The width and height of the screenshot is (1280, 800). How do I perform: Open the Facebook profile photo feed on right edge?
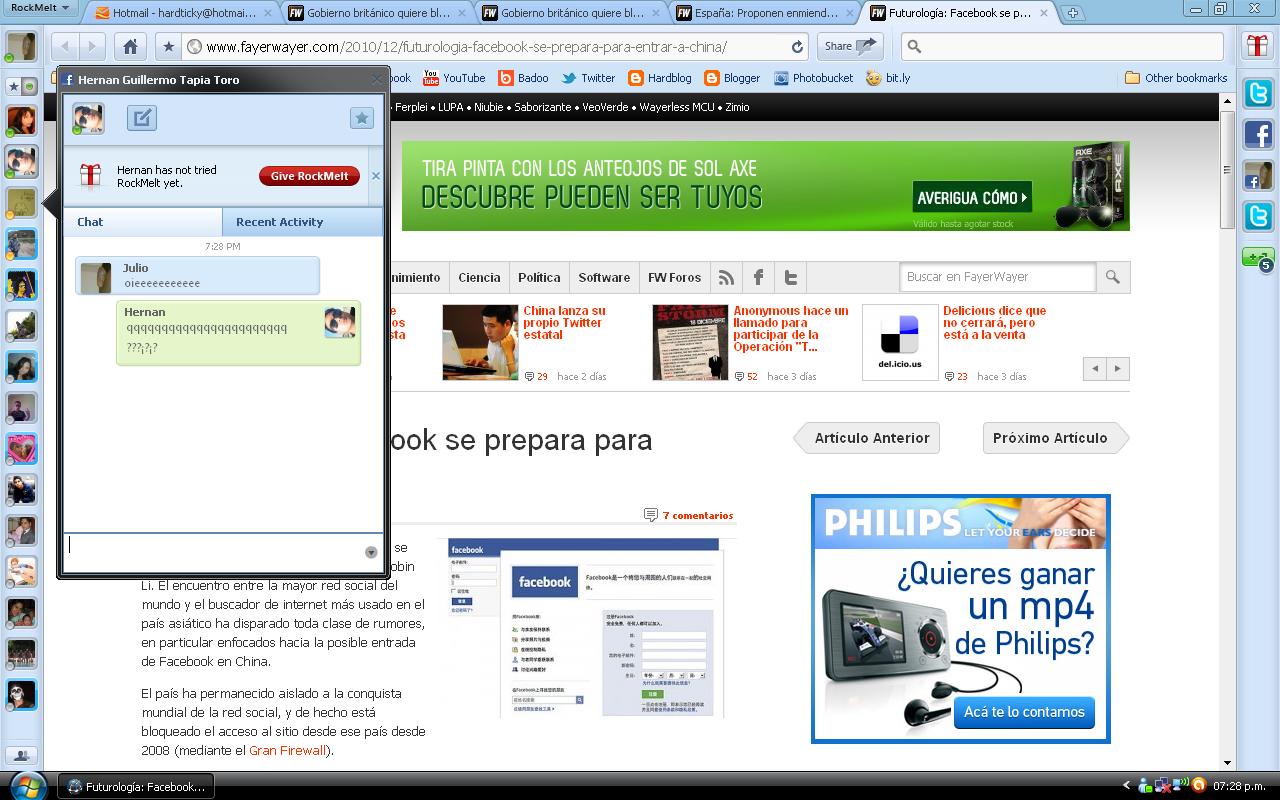point(1258,175)
